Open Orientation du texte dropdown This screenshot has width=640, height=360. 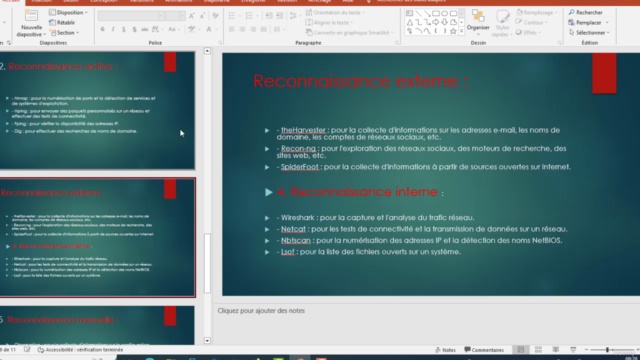[x=335, y=13]
